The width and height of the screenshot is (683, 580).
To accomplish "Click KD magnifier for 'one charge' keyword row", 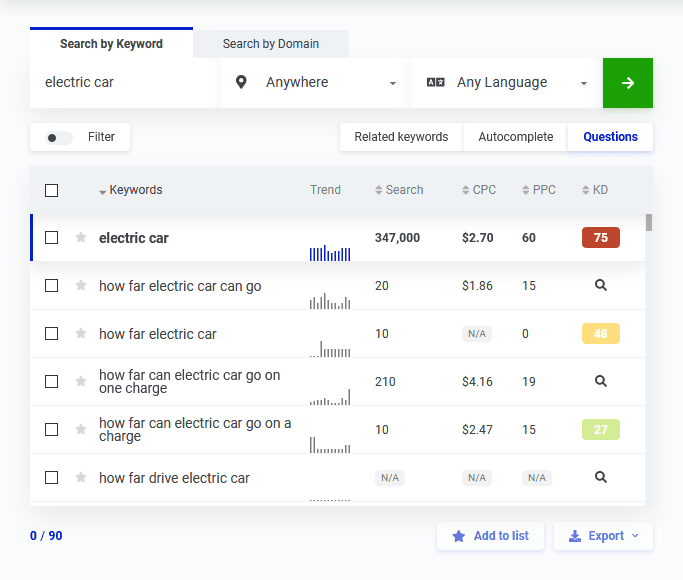I will [x=601, y=381].
